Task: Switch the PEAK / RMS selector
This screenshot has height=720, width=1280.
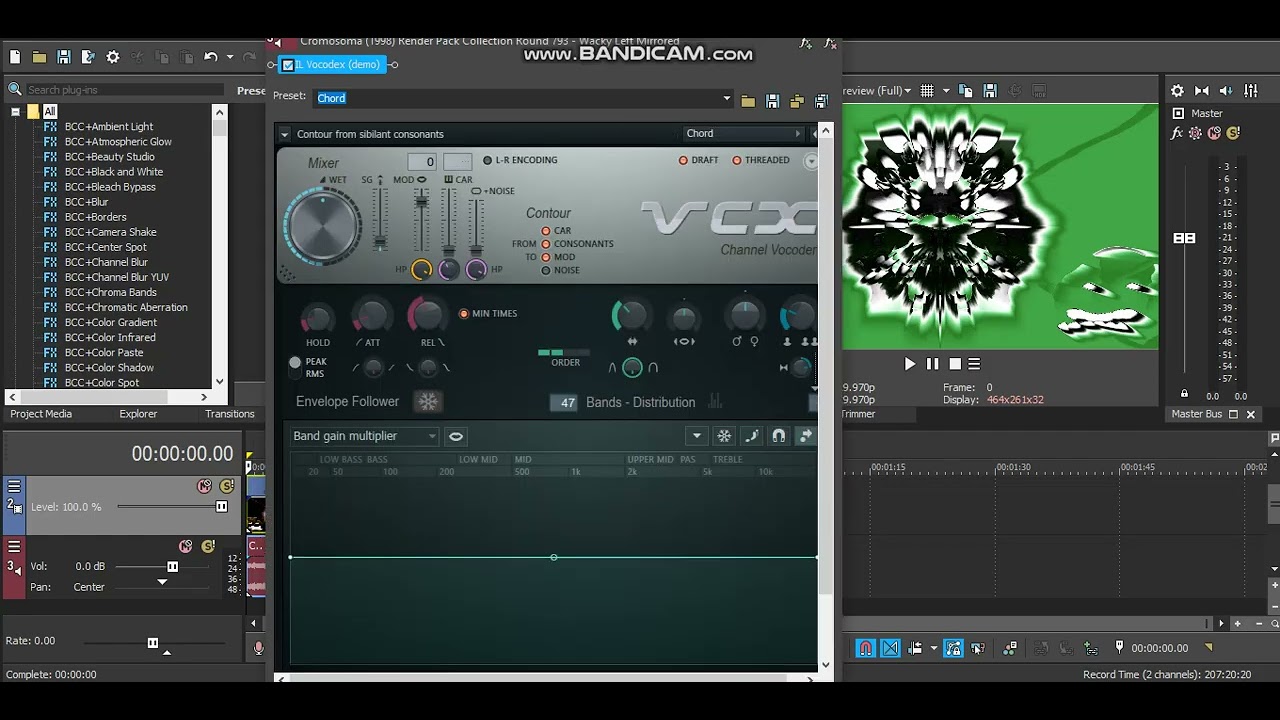Action: [295, 368]
